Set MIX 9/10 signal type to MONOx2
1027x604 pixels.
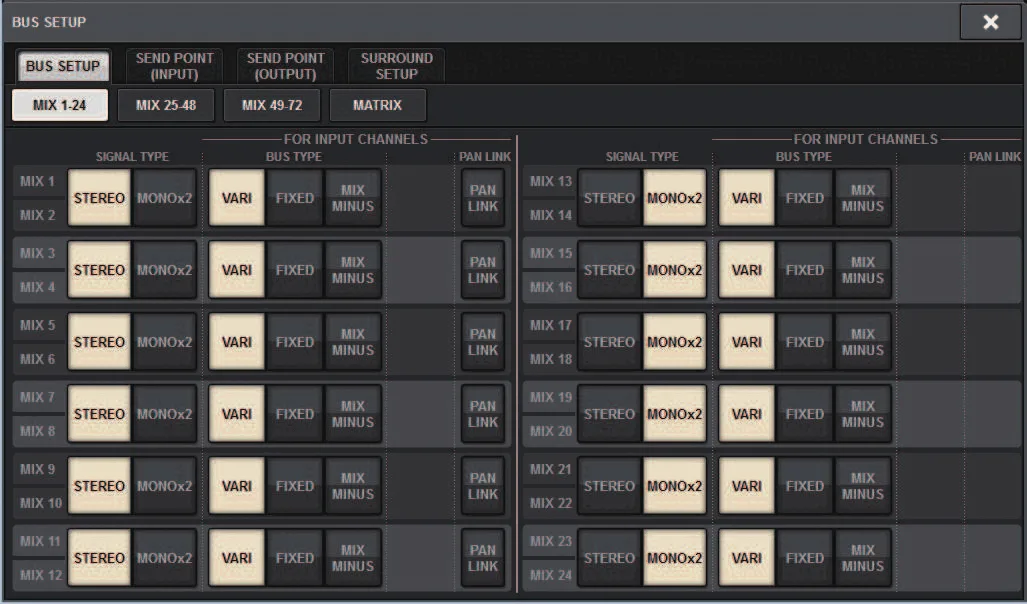pyautogui.click(x=164, y=486)
